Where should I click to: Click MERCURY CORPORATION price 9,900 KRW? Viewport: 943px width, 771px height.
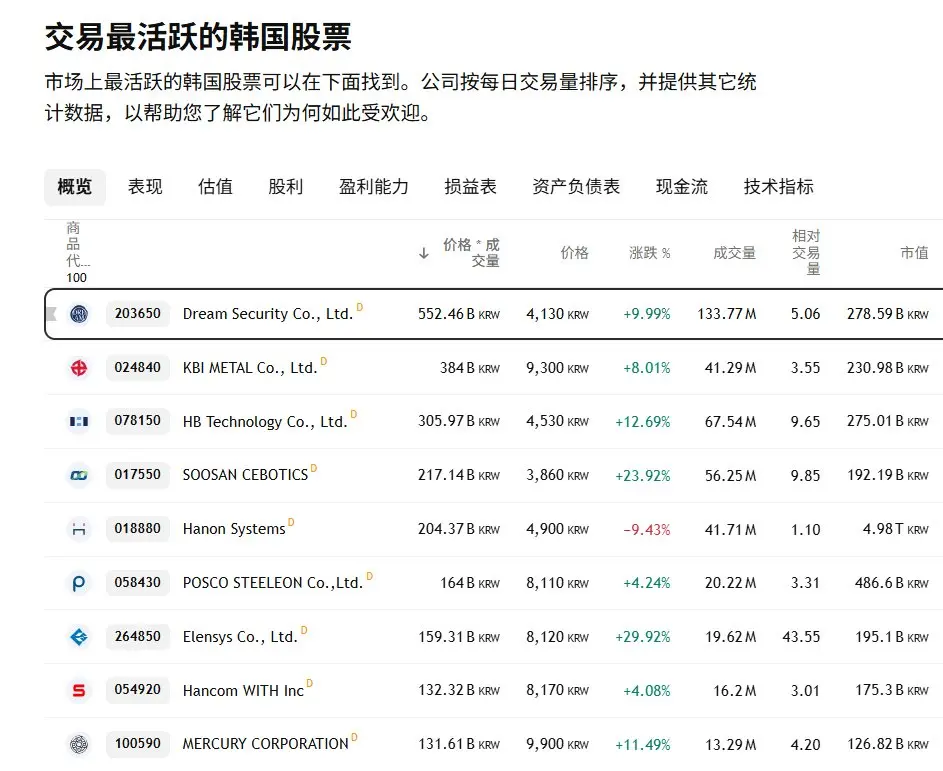point(558,745)
